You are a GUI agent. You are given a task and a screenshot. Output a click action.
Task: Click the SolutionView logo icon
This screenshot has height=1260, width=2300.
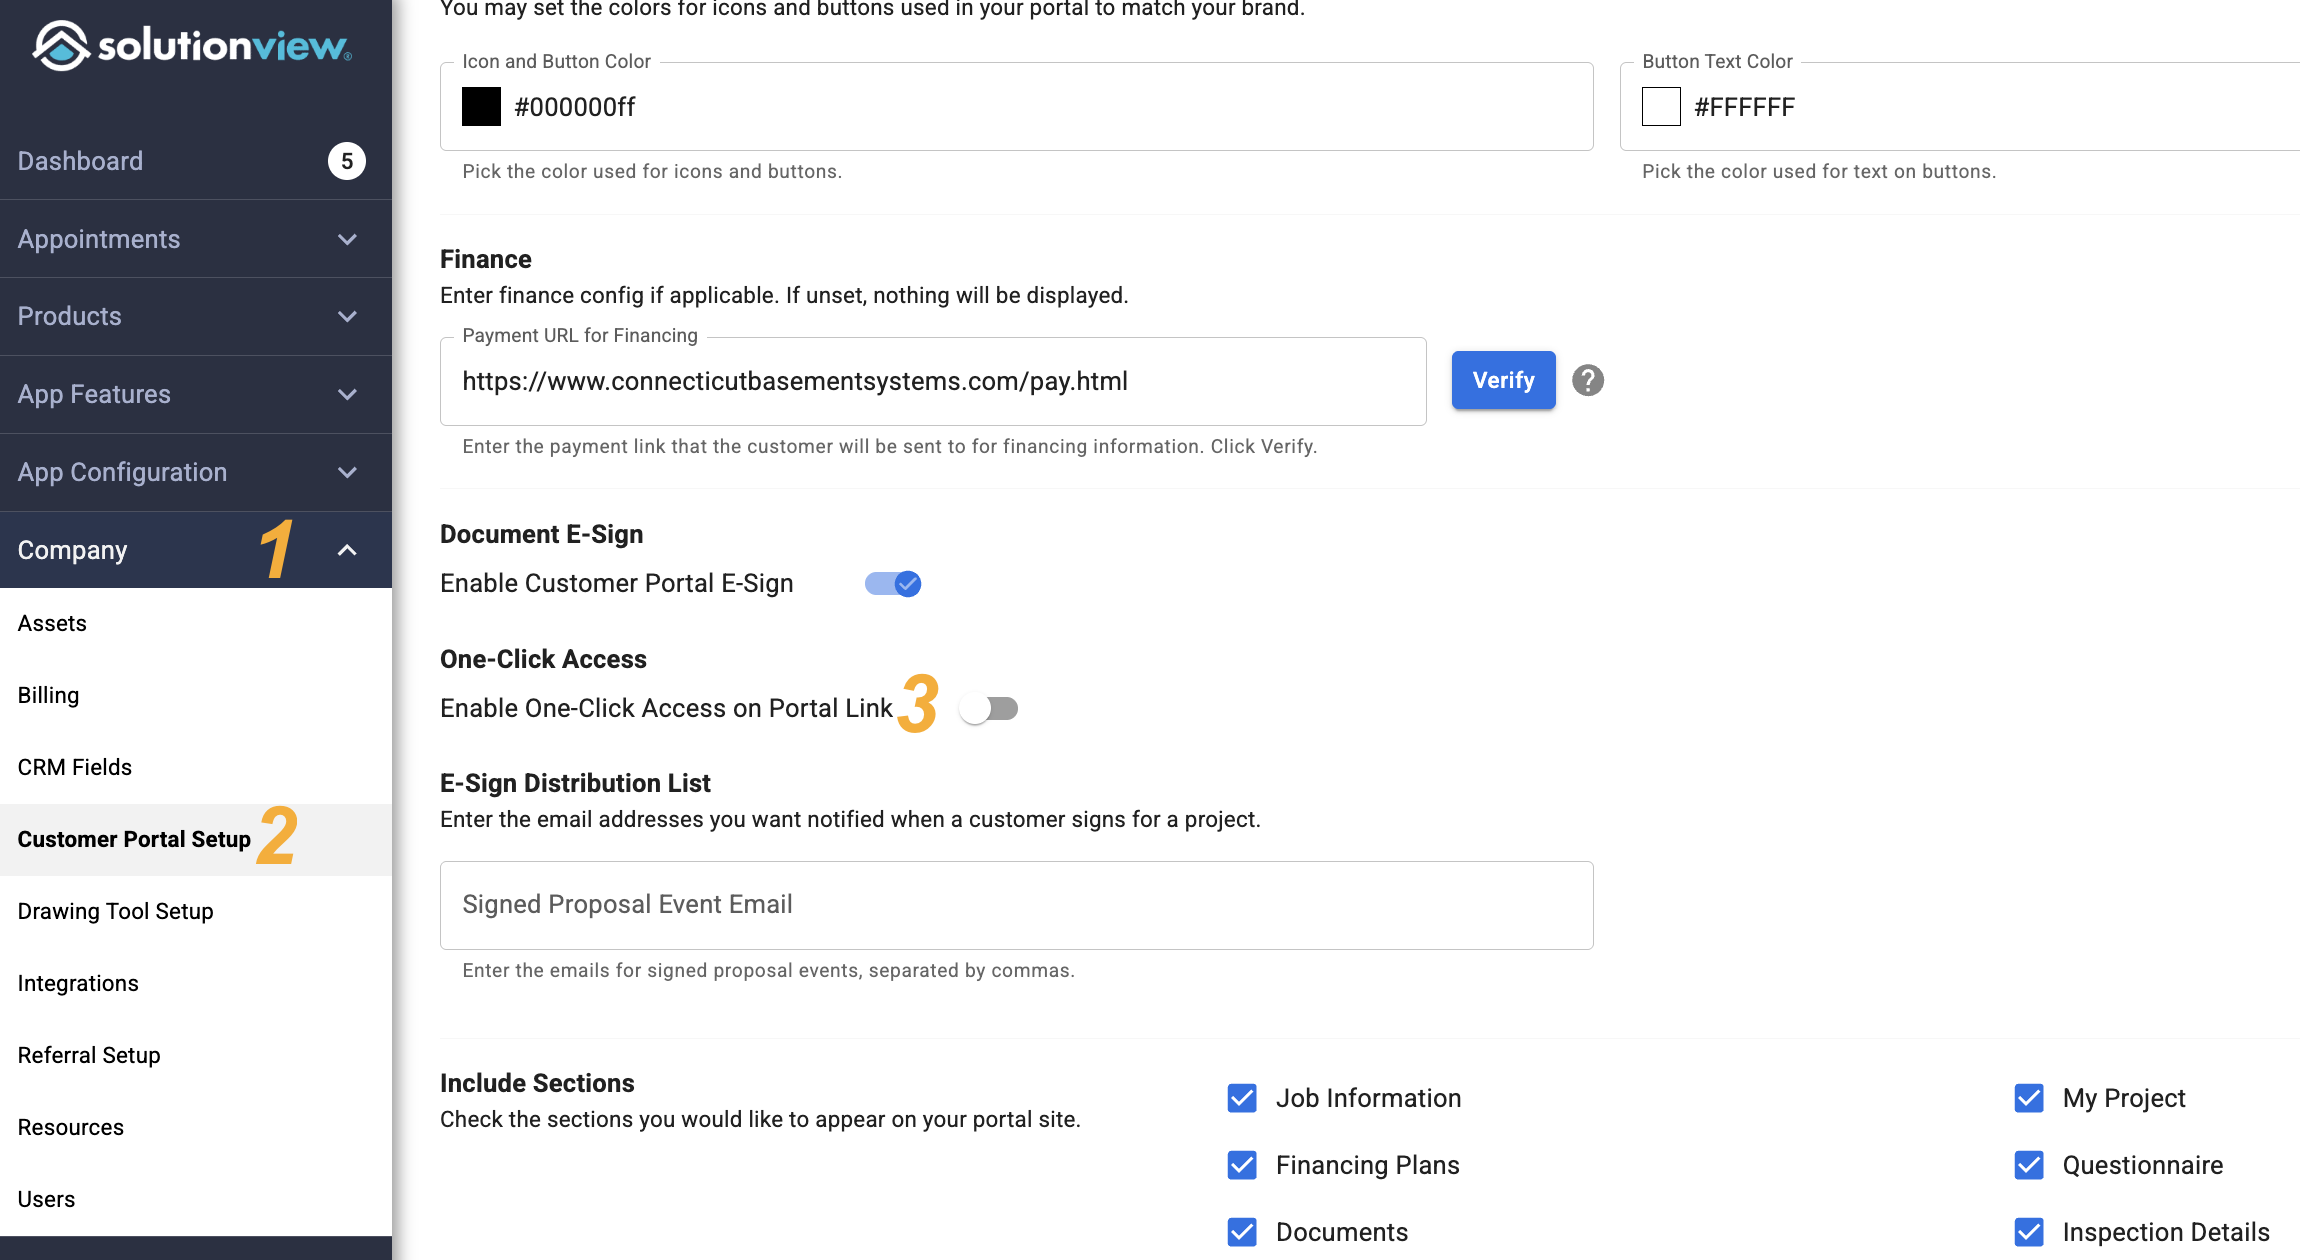tap(61, 46)
